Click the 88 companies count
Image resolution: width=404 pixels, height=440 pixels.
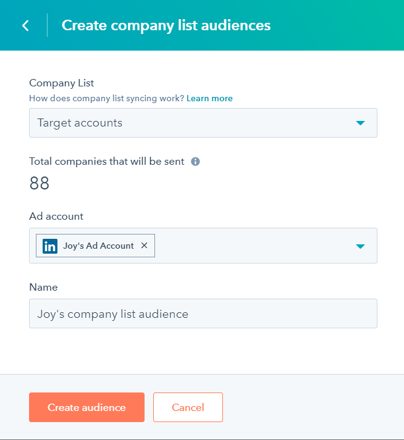click(x=39, y=183)
